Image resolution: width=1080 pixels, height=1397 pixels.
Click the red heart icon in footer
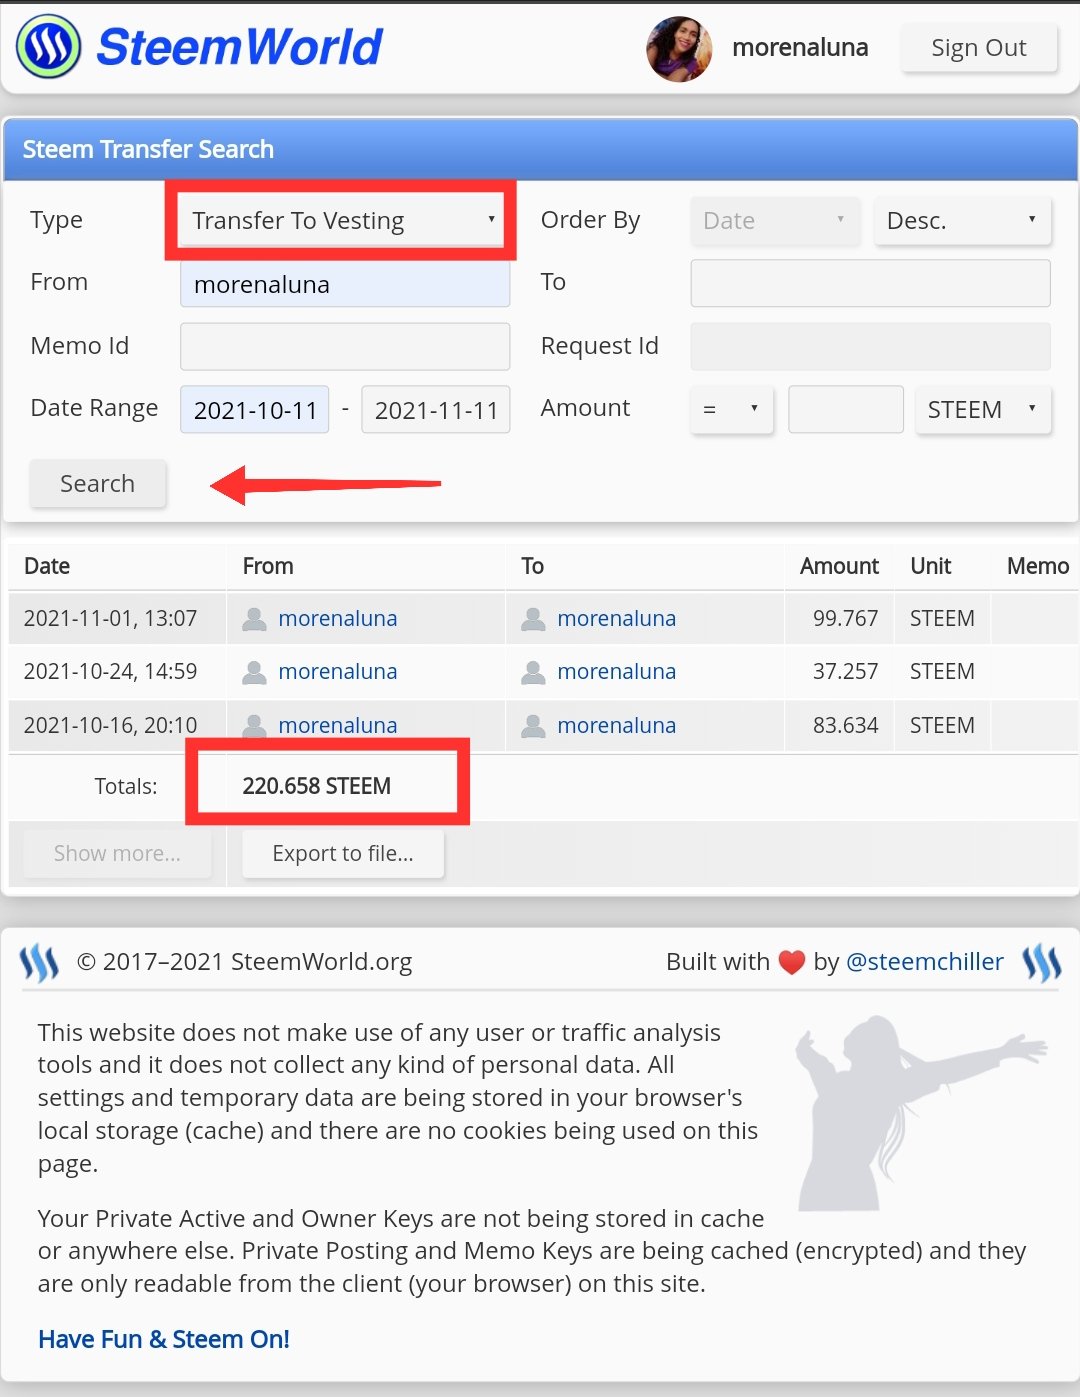(792, 962)
